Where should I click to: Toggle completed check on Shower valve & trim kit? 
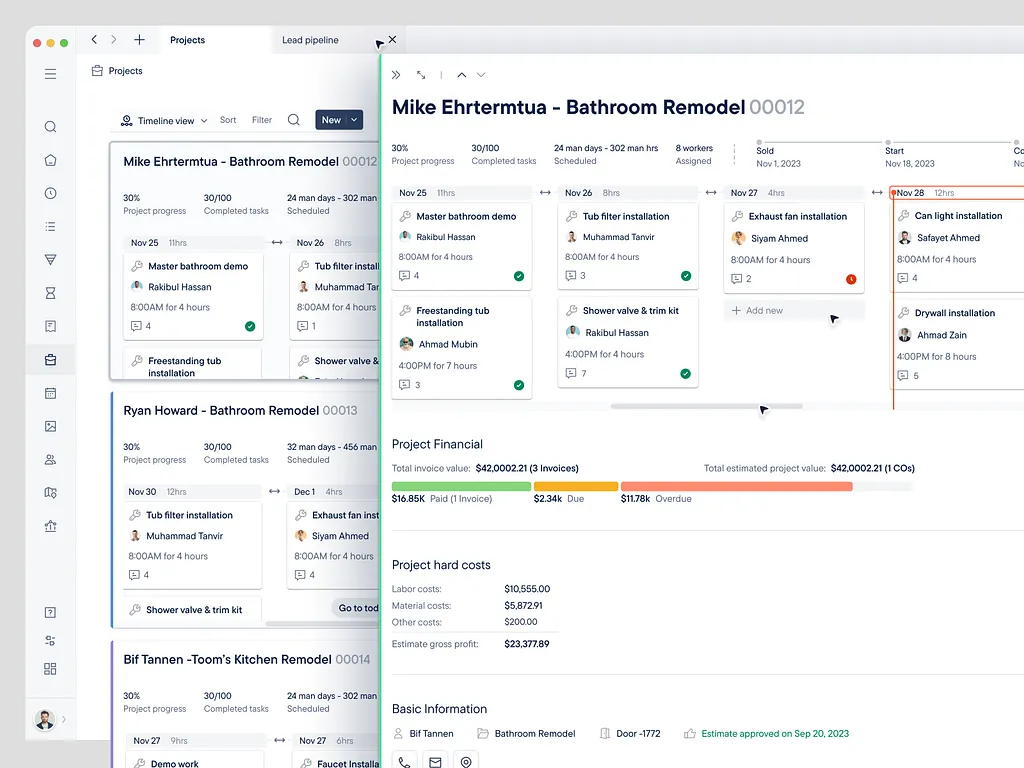(x=685, y=374)
